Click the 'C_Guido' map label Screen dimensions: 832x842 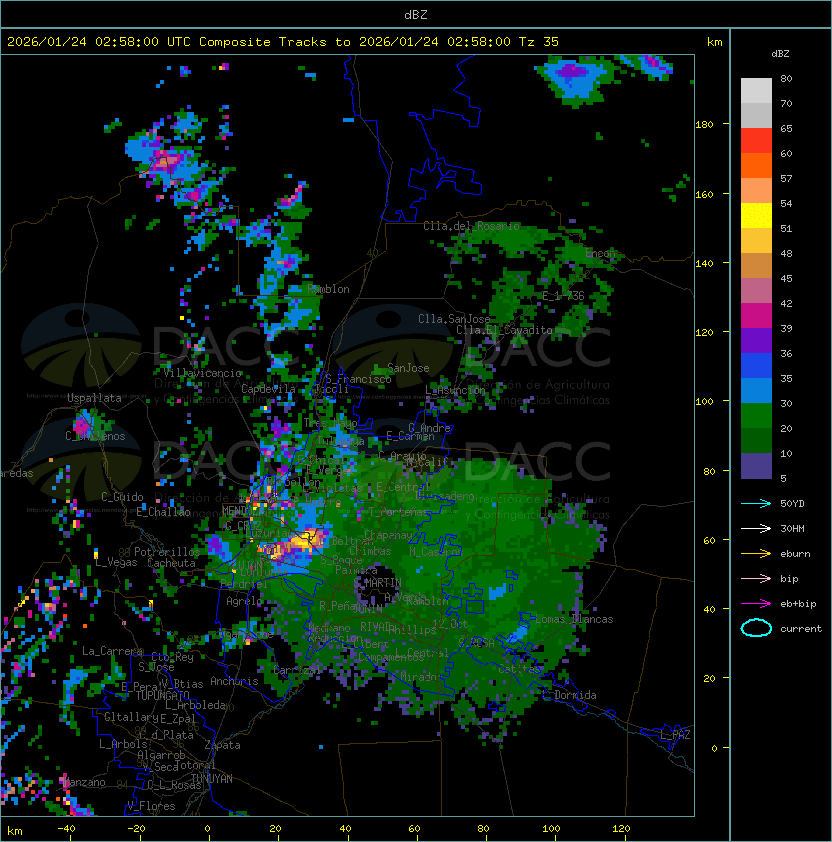point(122,497)
